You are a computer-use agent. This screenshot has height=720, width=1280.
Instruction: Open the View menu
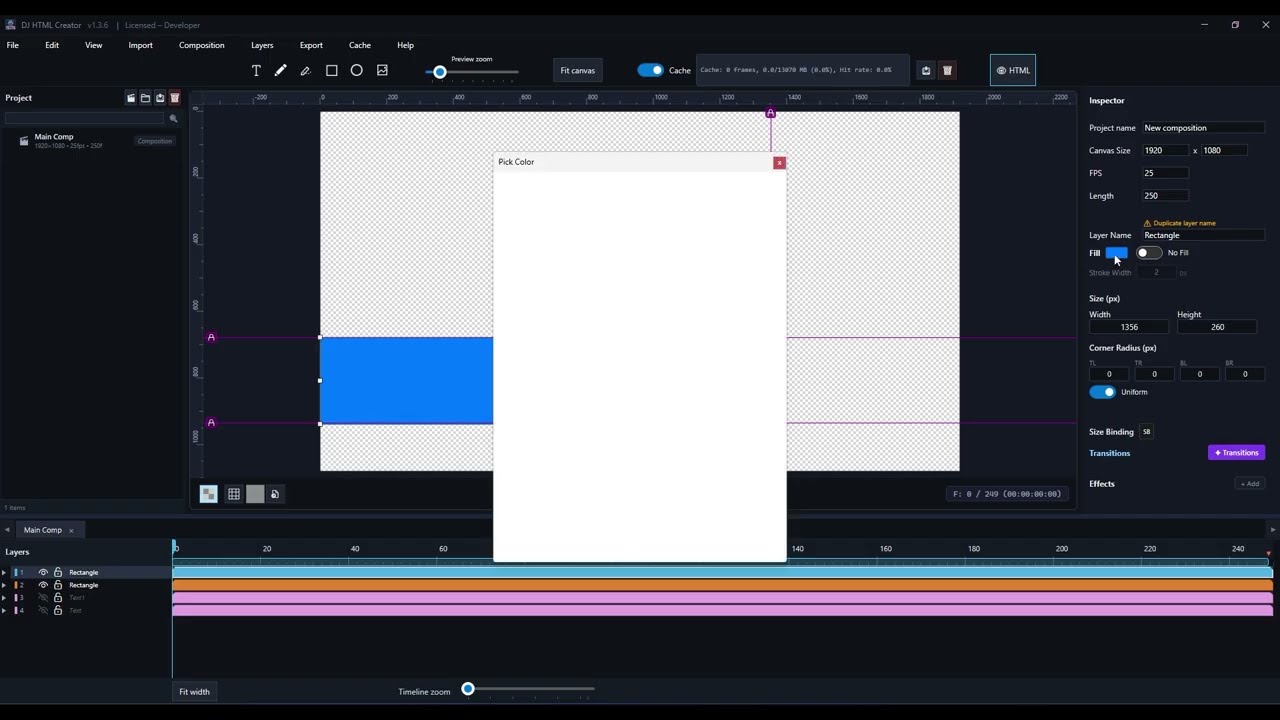(93, 45)
